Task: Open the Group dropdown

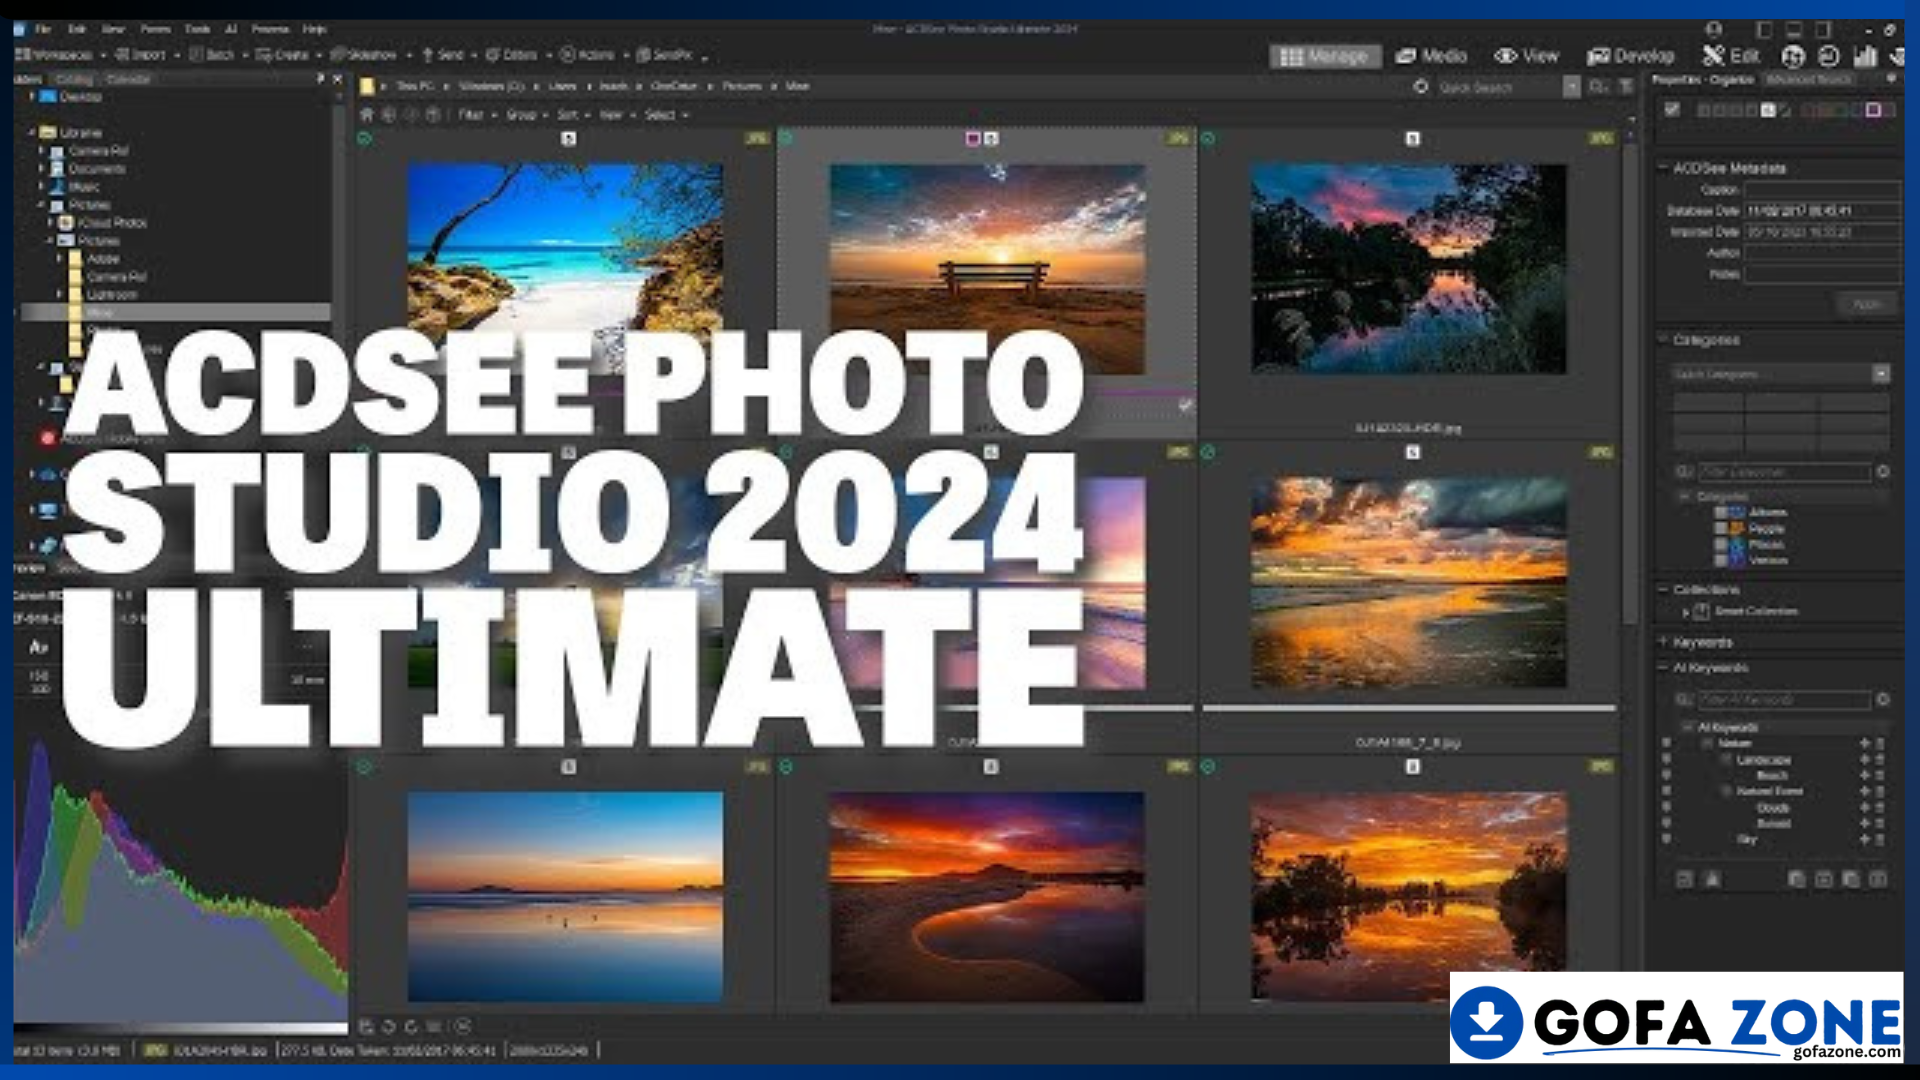Action: pos(526,115)
